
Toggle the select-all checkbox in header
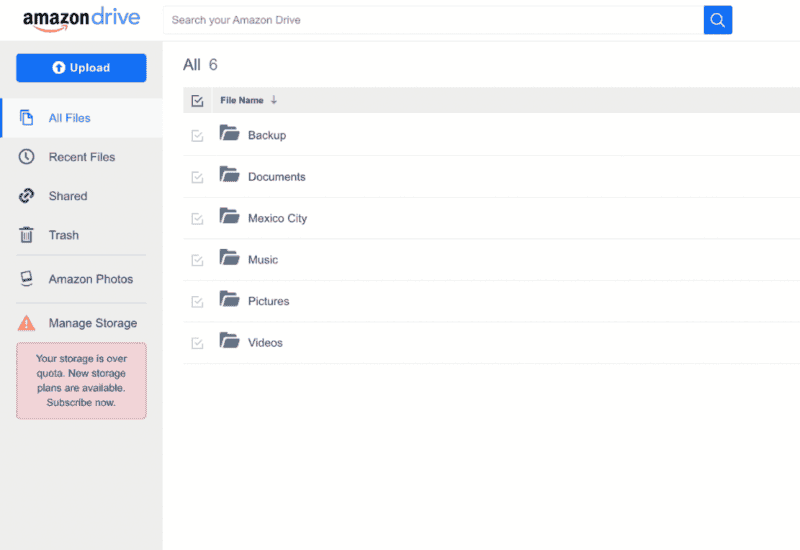pos(197,101)
